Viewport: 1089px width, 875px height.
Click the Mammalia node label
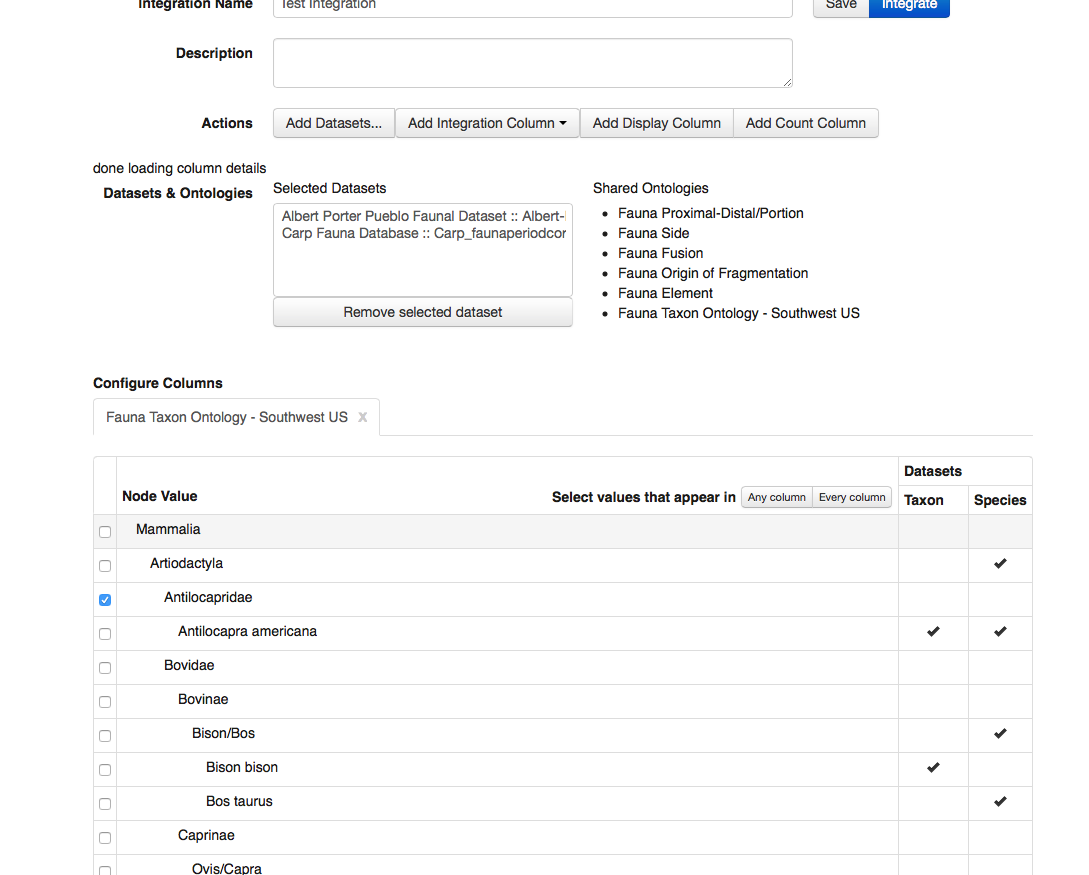point(168,529)
